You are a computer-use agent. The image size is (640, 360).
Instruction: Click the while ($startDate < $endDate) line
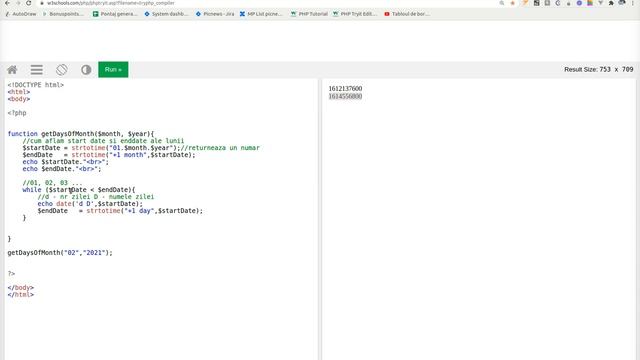pos(79,190)
